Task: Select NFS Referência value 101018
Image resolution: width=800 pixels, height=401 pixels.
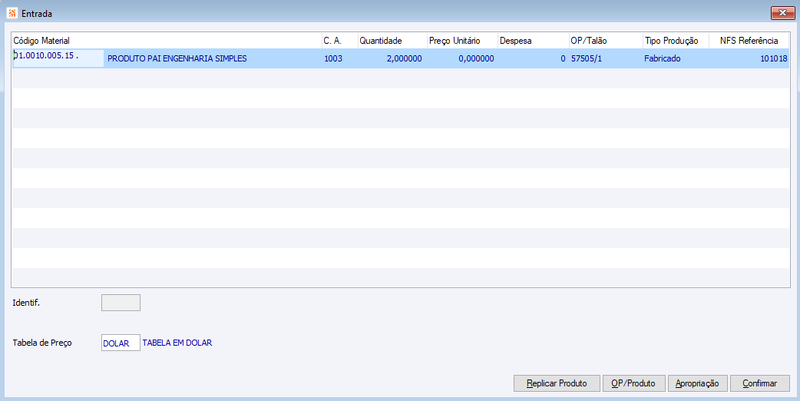Action: coord(773,59)
